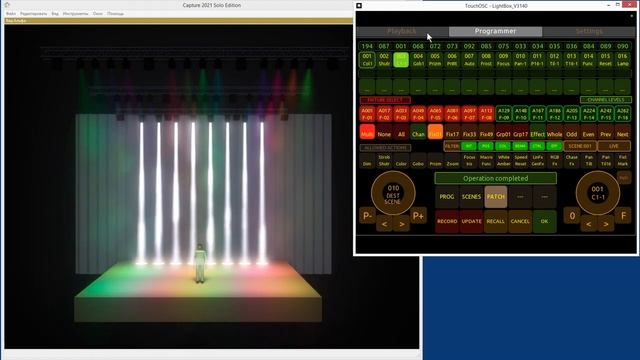Click the None selection button

(x=384, y=132)
